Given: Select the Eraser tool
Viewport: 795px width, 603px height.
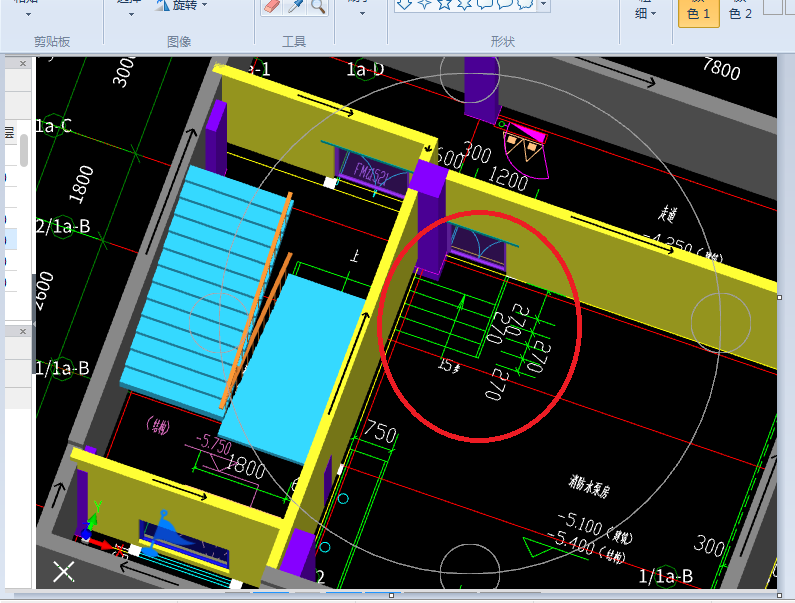Looking at the screenshot, I should point(272,6).
